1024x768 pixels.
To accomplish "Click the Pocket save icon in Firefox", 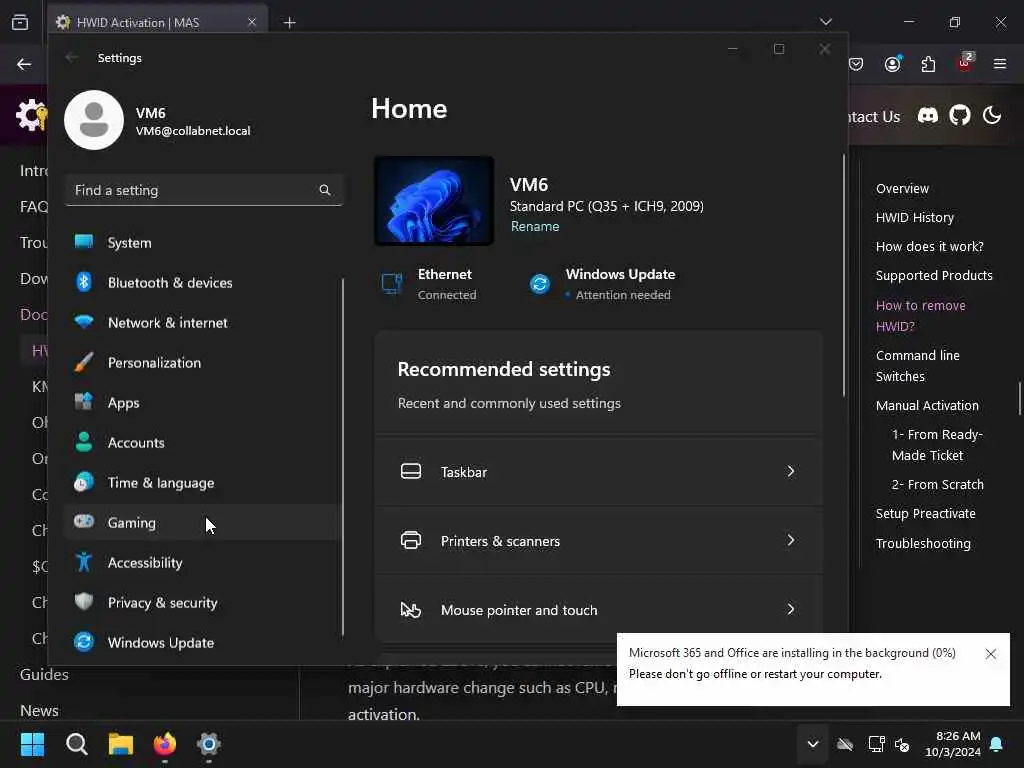I will click(856, 63).
